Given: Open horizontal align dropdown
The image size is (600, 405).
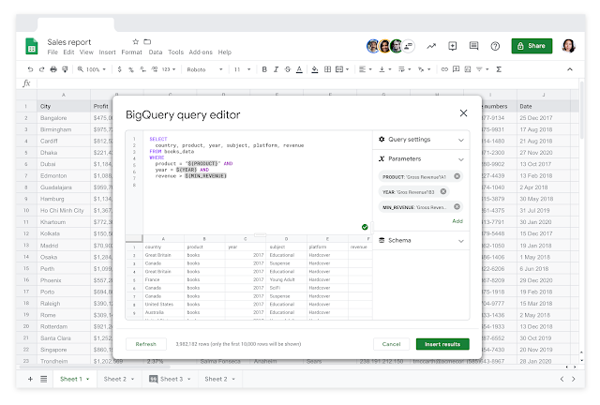Looking at the screenshot, I should coord(365,69).
